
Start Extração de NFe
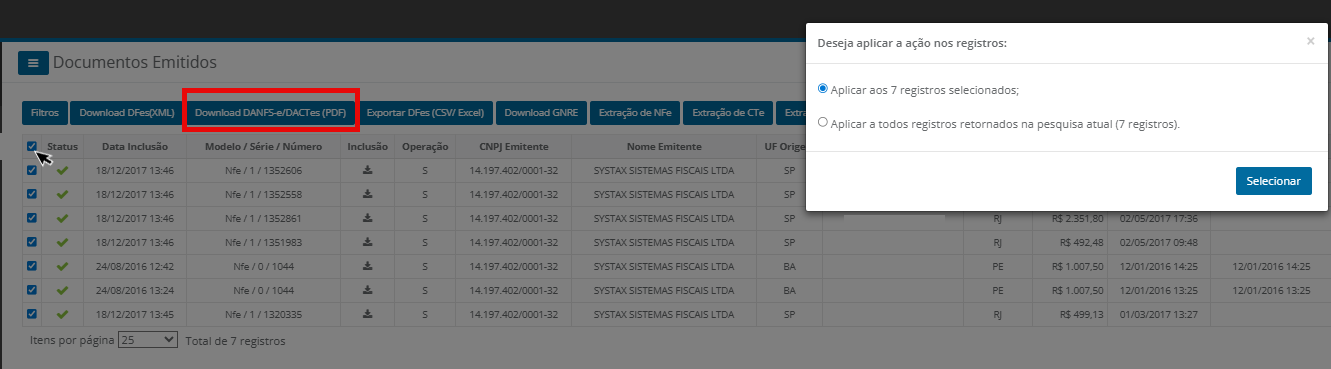point(635,113)
